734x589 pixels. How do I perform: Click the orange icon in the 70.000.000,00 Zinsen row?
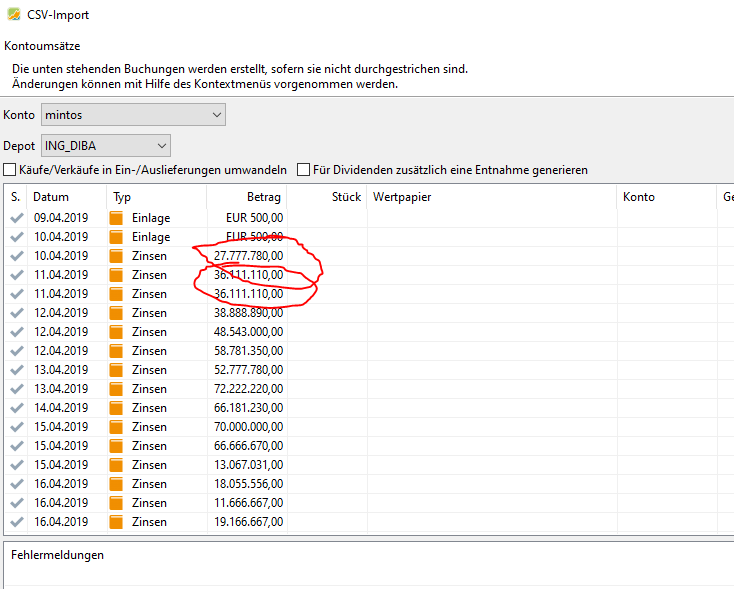(117, 427)
